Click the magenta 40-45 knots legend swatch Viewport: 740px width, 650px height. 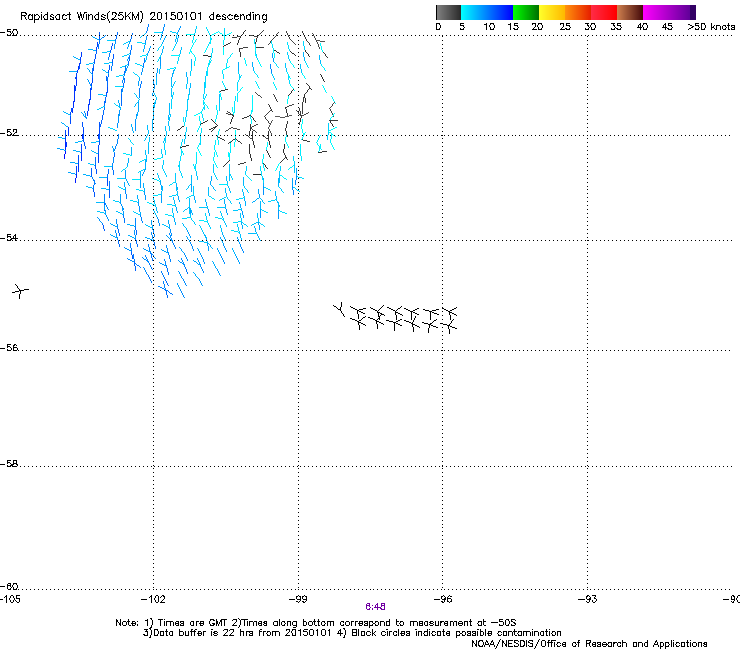click(x=655, y=12)
